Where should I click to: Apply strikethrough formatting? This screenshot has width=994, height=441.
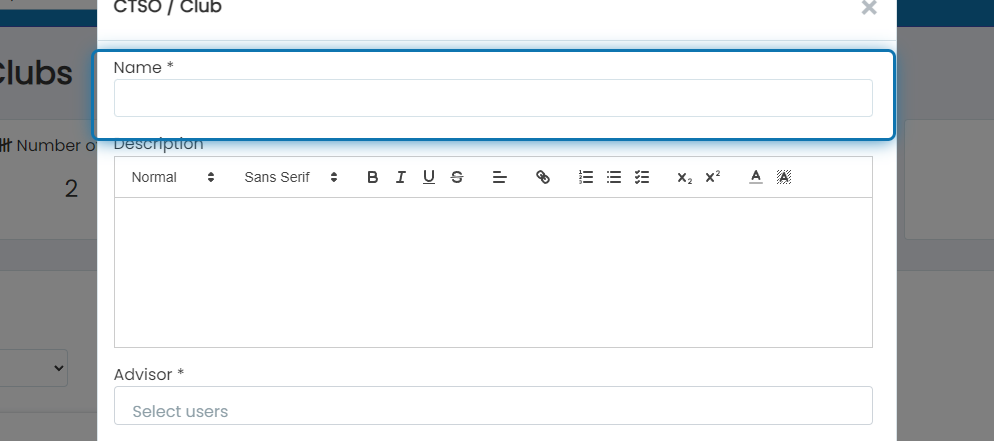coord(456,177)
